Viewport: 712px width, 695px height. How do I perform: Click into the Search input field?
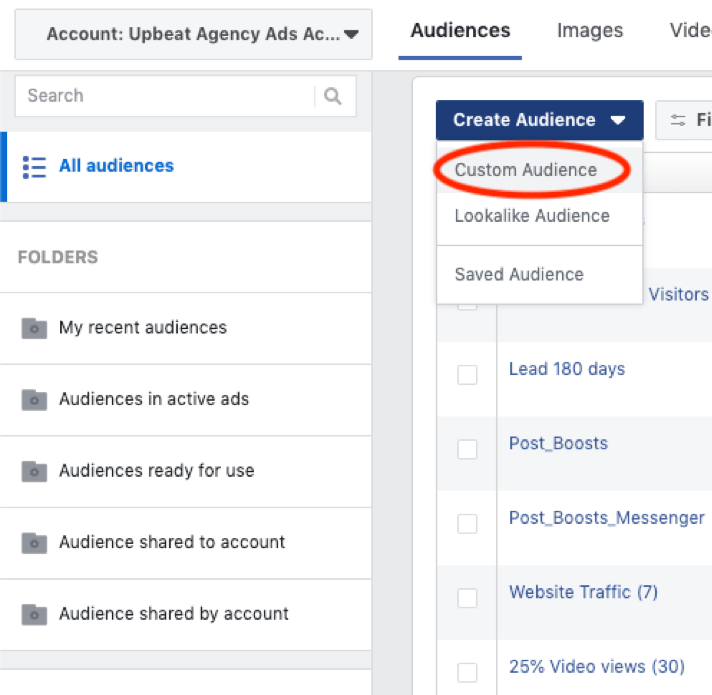(165, 96)
